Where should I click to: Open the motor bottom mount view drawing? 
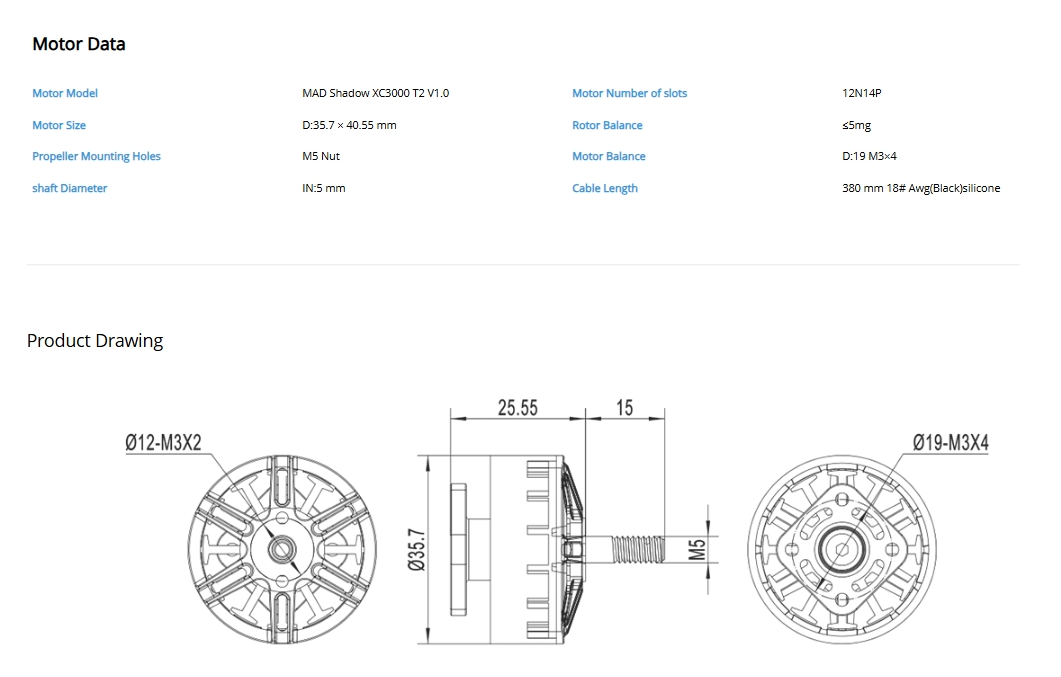click(842, 549)
